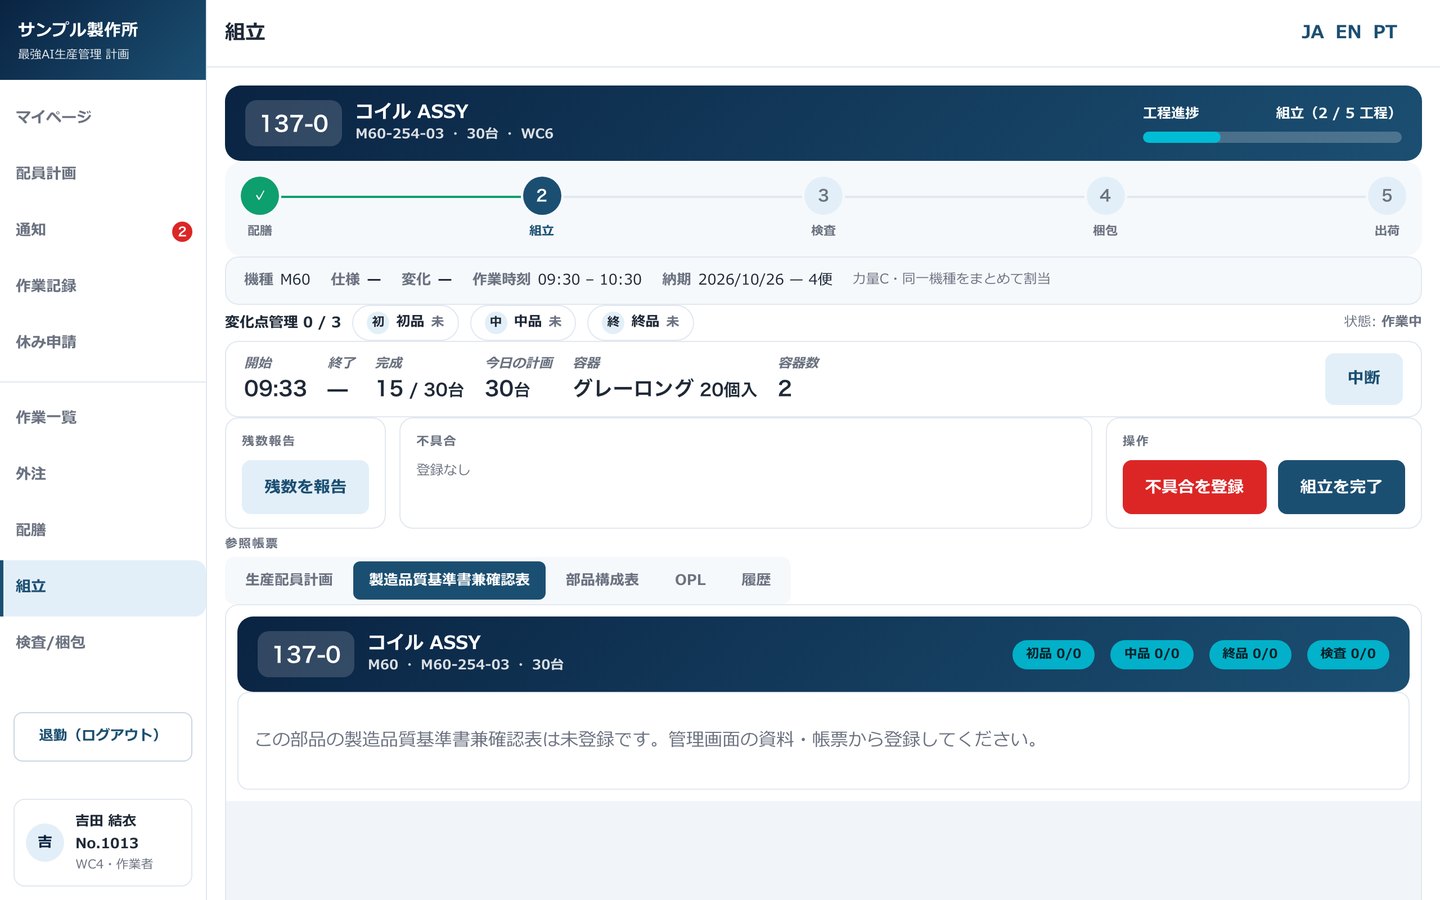Toggle the 初品 change-point chip
This screenshot has width=1440, height=900.
coord(406,322)
